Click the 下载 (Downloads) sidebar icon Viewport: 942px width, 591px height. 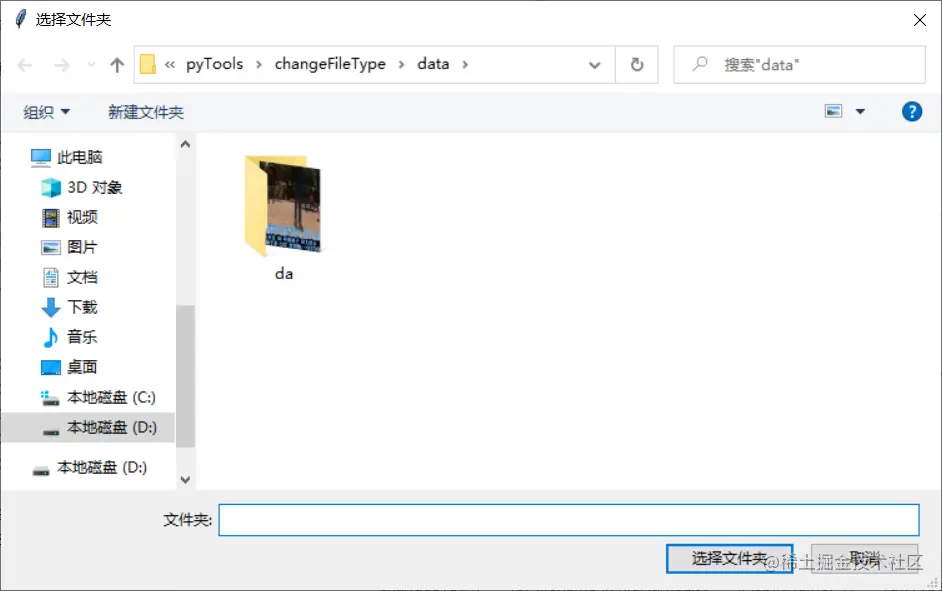(51, 307)
